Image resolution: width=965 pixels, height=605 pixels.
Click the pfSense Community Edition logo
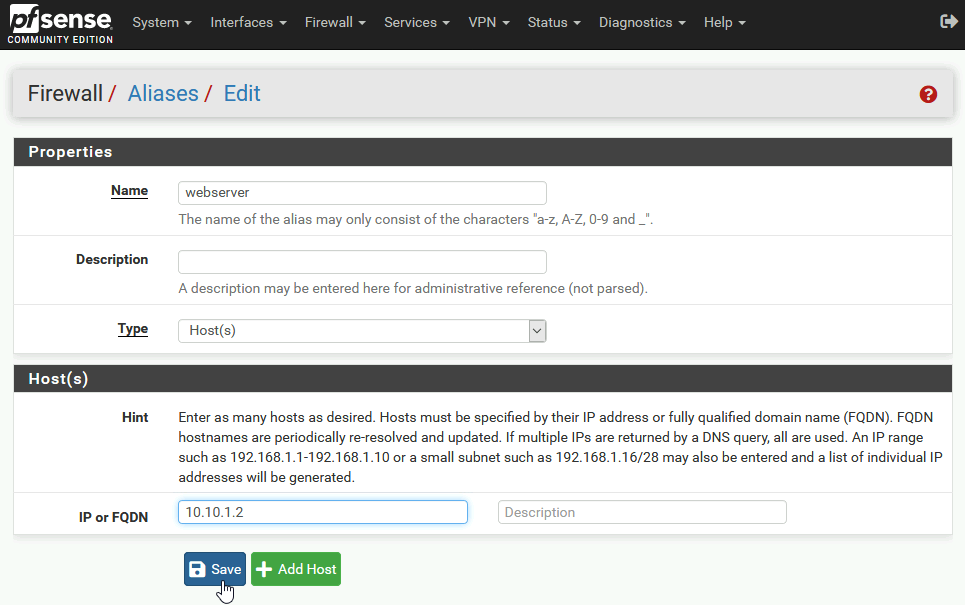60,24
